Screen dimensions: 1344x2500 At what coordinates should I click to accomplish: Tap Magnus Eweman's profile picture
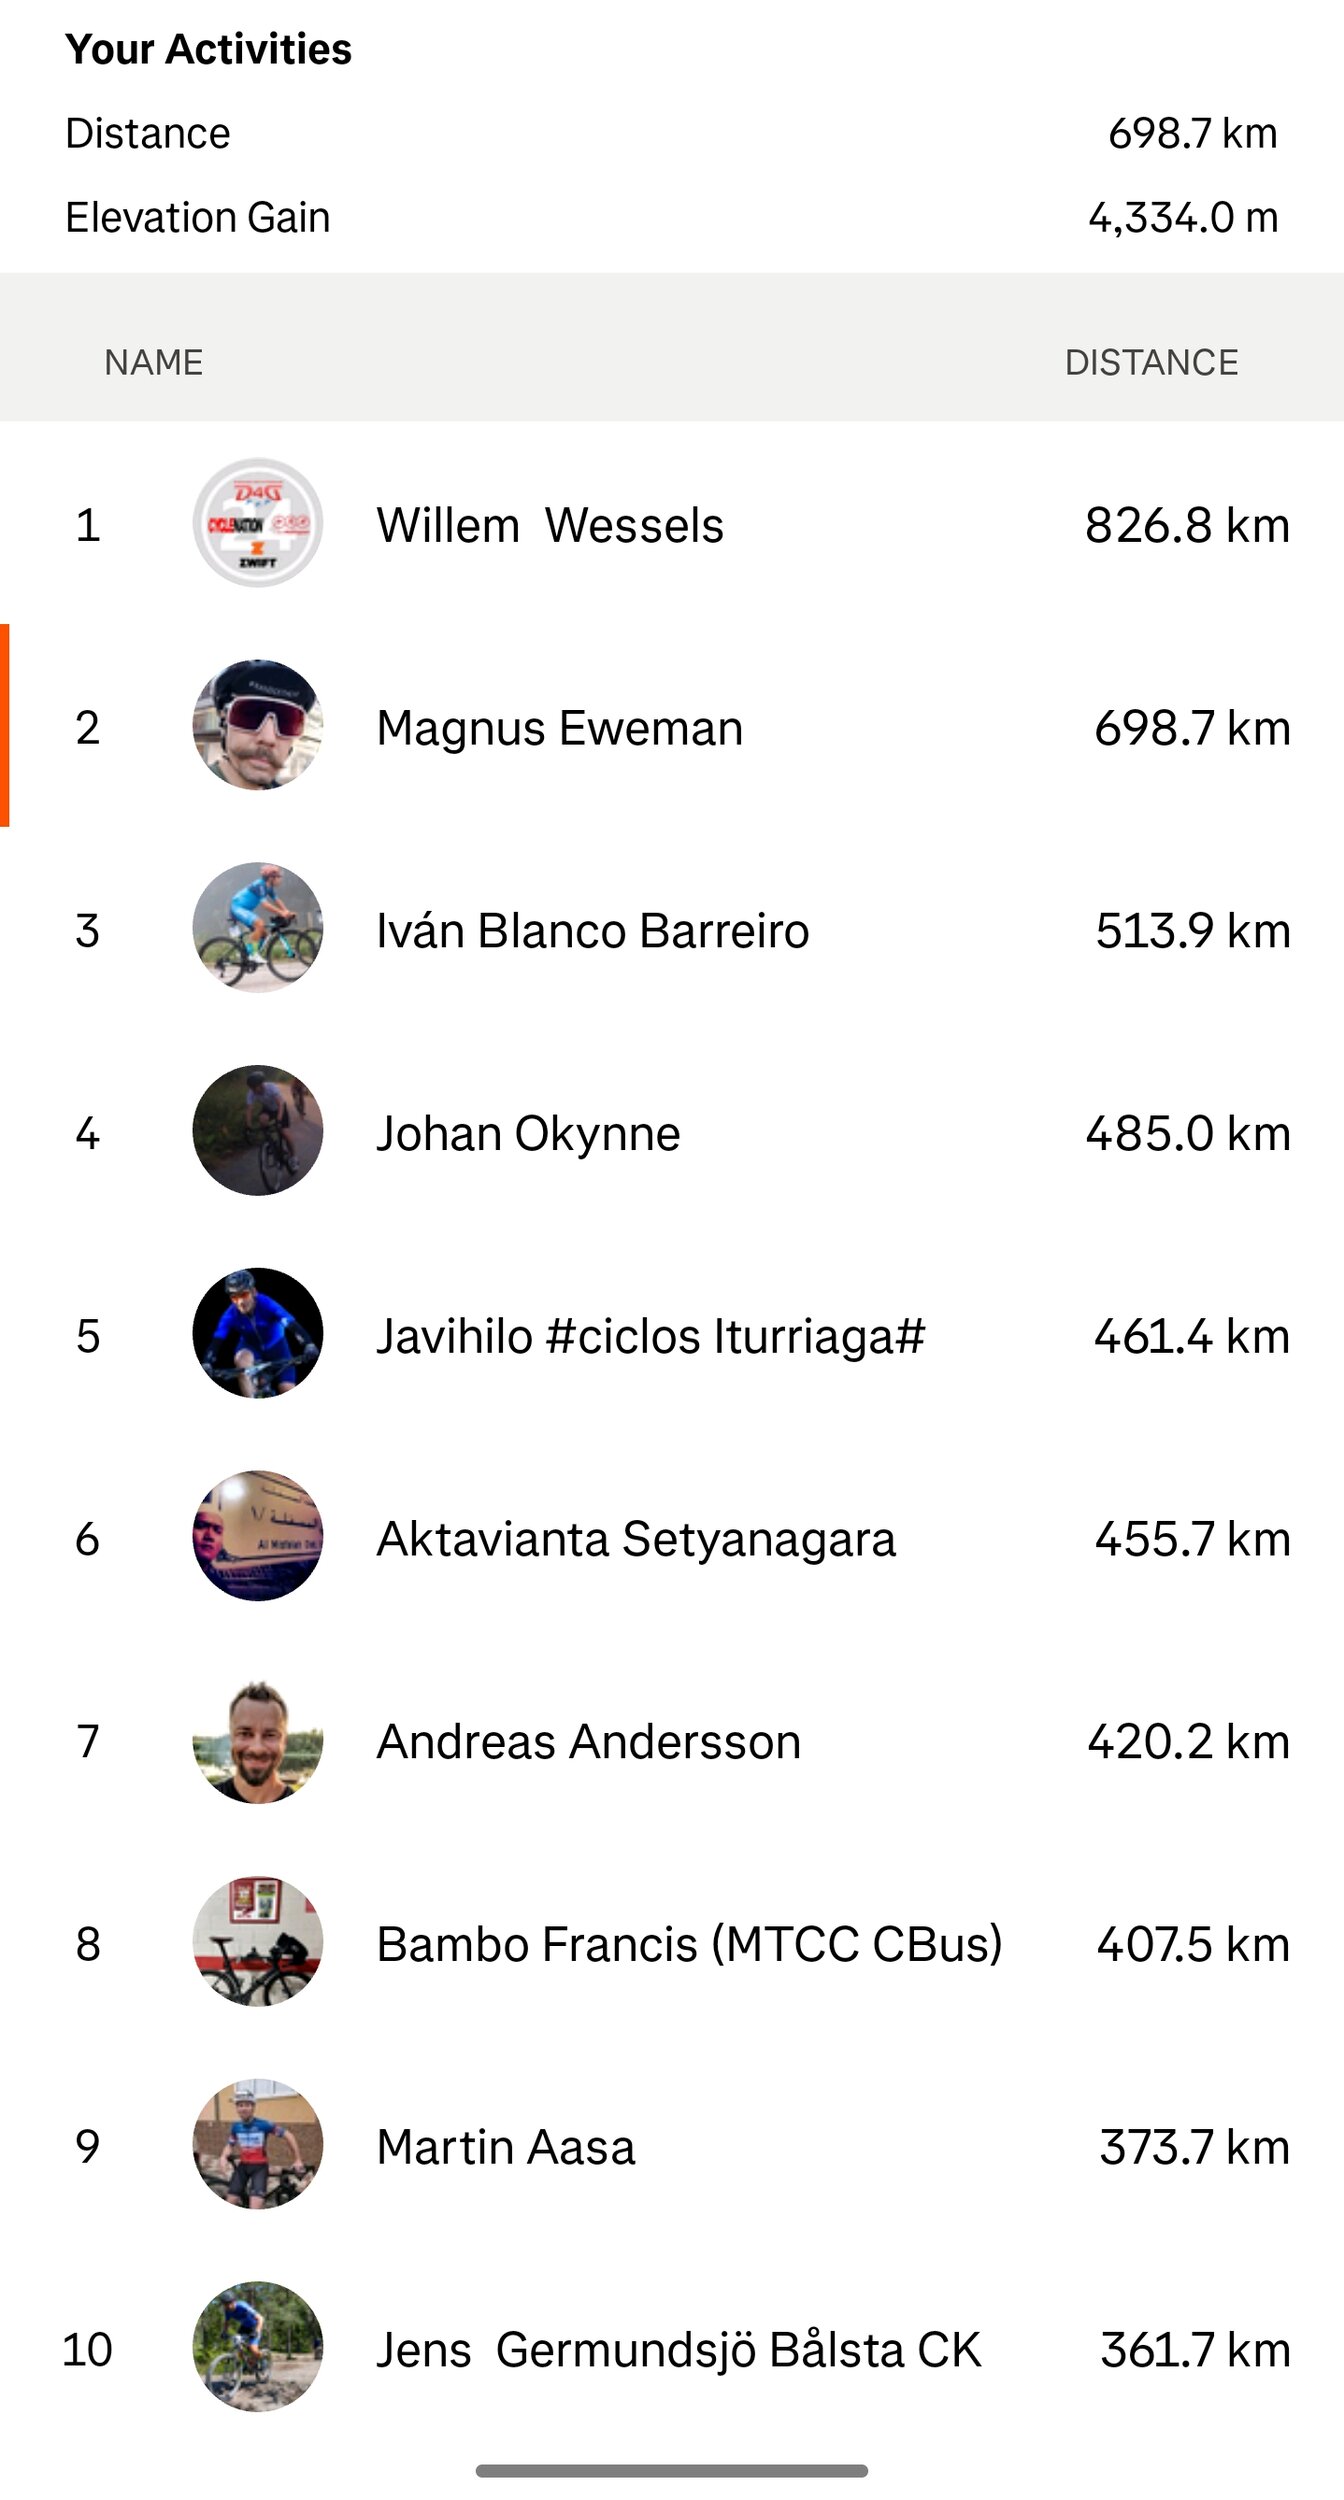click(x=258, y=725)
